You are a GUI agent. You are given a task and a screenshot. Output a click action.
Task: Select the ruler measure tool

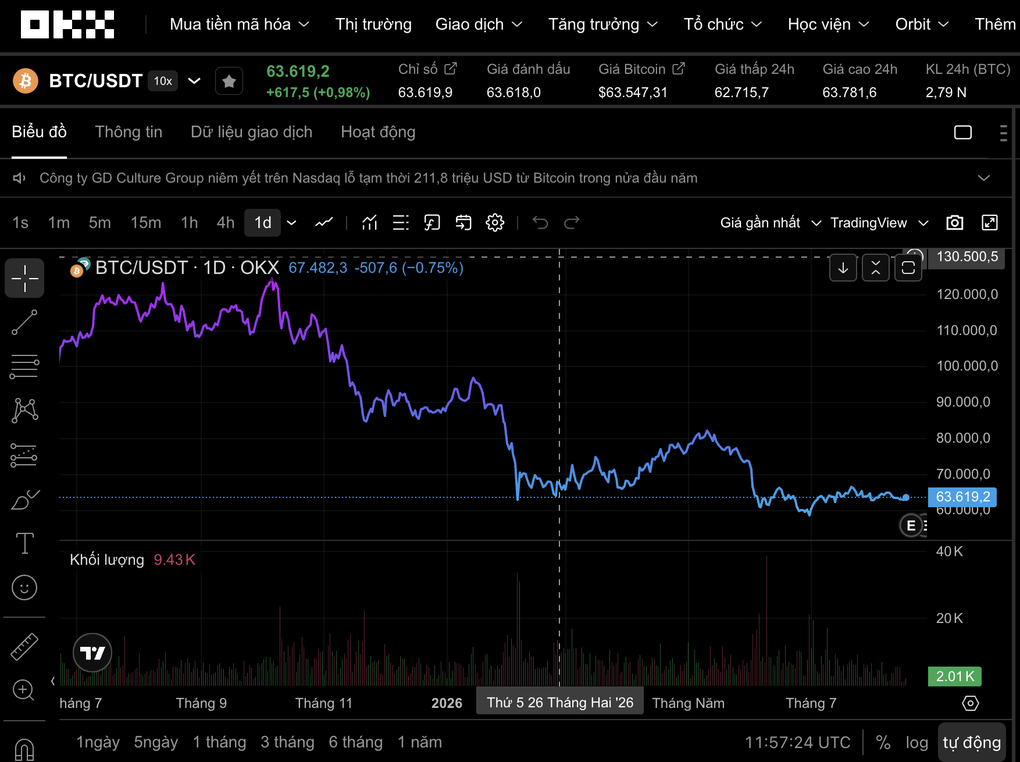[25, 647]
